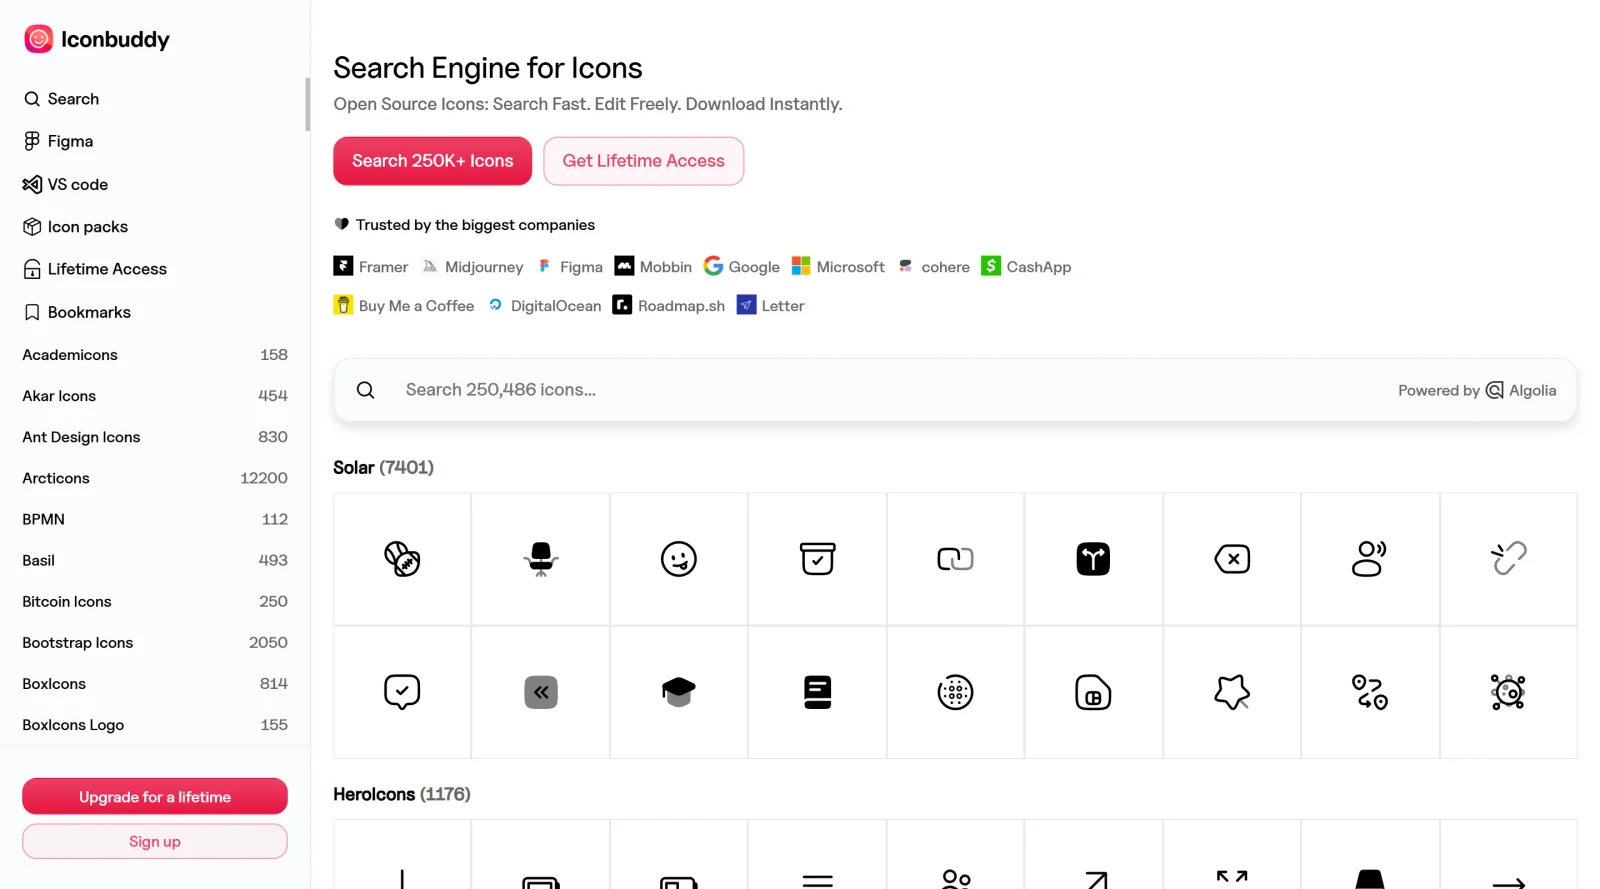Select the two users icon in HeroIcons
The width and height of the screenshot is (1600, 889).
(956, 879)
